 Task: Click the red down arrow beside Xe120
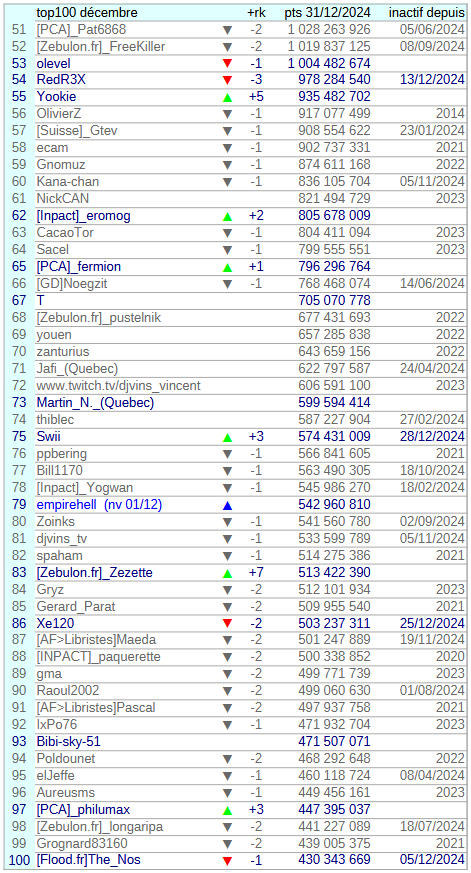(x=227, y=624)
